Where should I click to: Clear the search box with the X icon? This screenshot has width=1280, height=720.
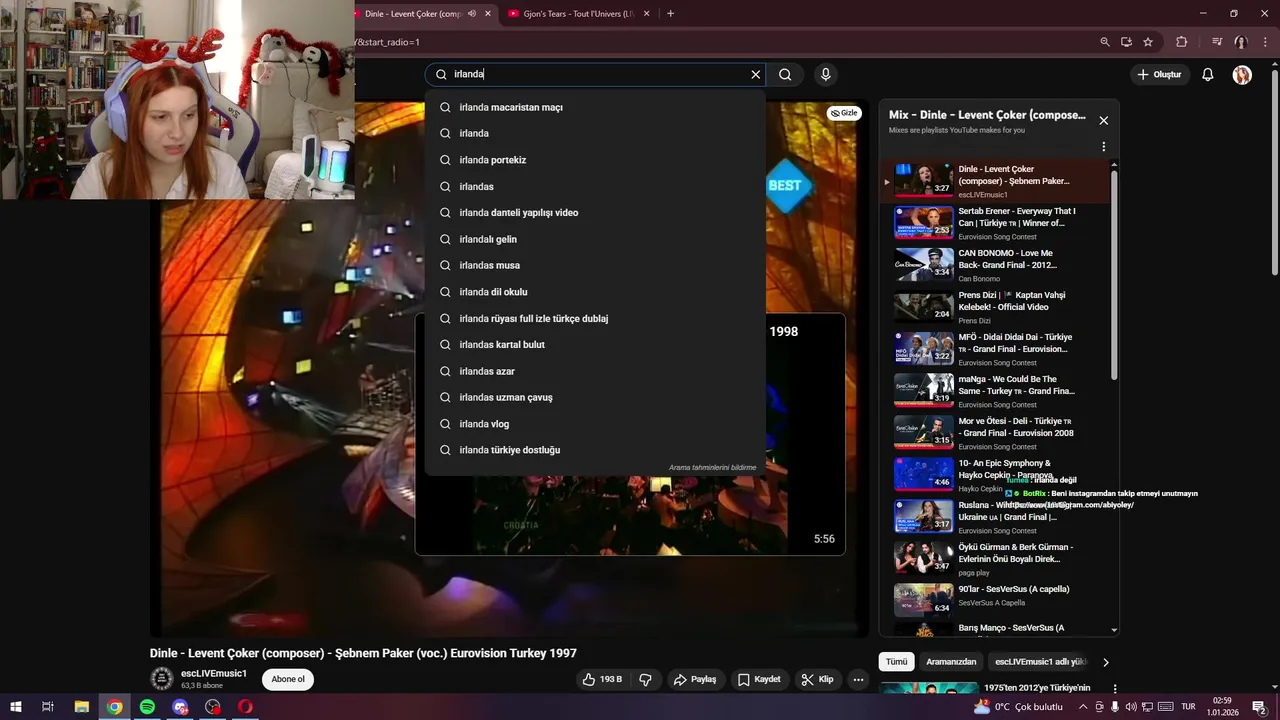point(756,74)
